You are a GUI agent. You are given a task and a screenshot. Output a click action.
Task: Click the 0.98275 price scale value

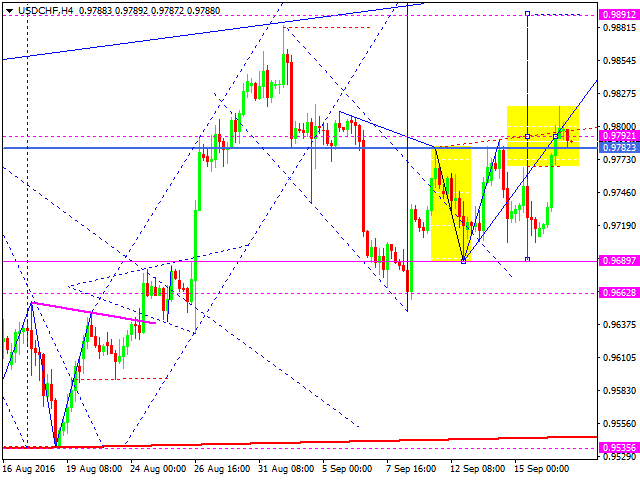[x=619, y=94]
